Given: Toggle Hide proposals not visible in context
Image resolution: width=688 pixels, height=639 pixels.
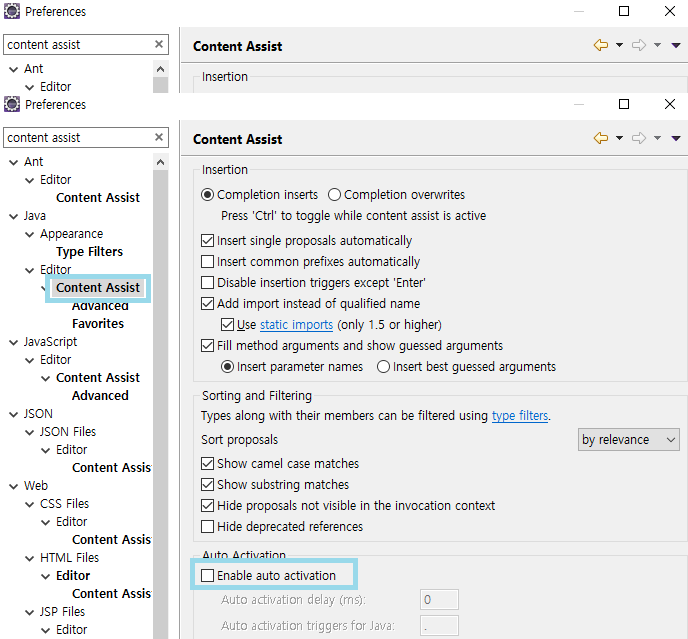Looking at the screenshot, I should click(x=207, y=506).
